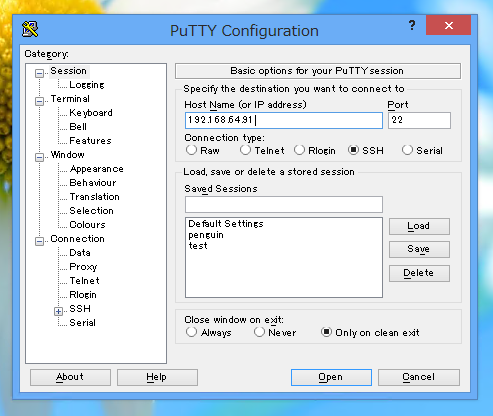
Task: Open the Features settings category
Action: click(90, 141)
